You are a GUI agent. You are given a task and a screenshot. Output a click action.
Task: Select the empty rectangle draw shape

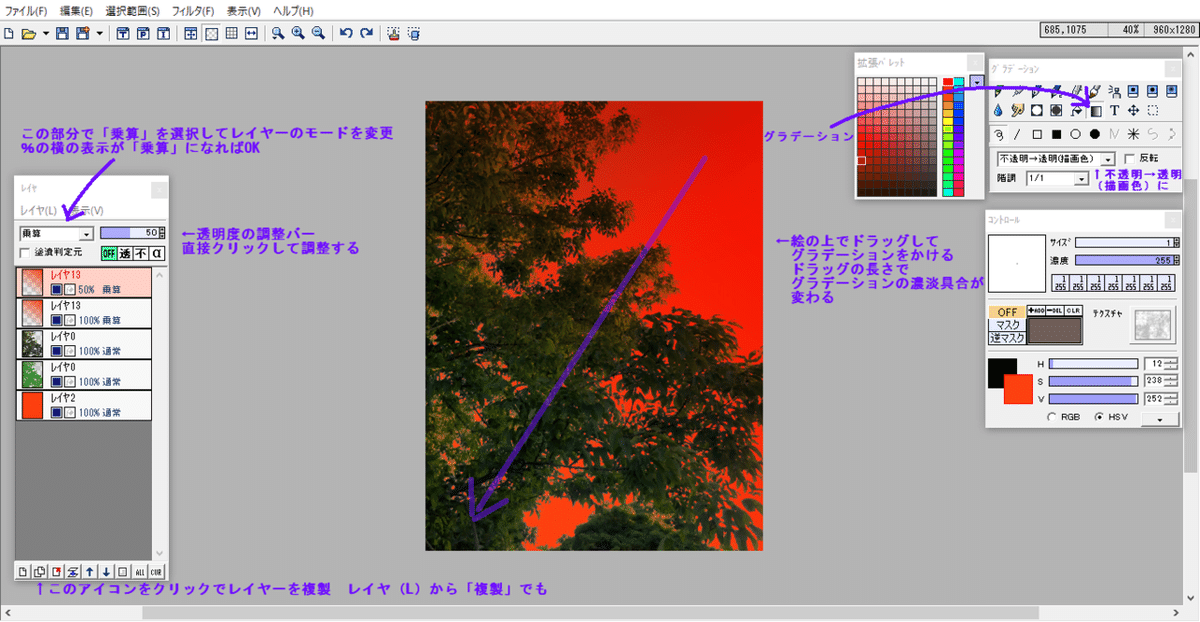(x=1037, y=133)
